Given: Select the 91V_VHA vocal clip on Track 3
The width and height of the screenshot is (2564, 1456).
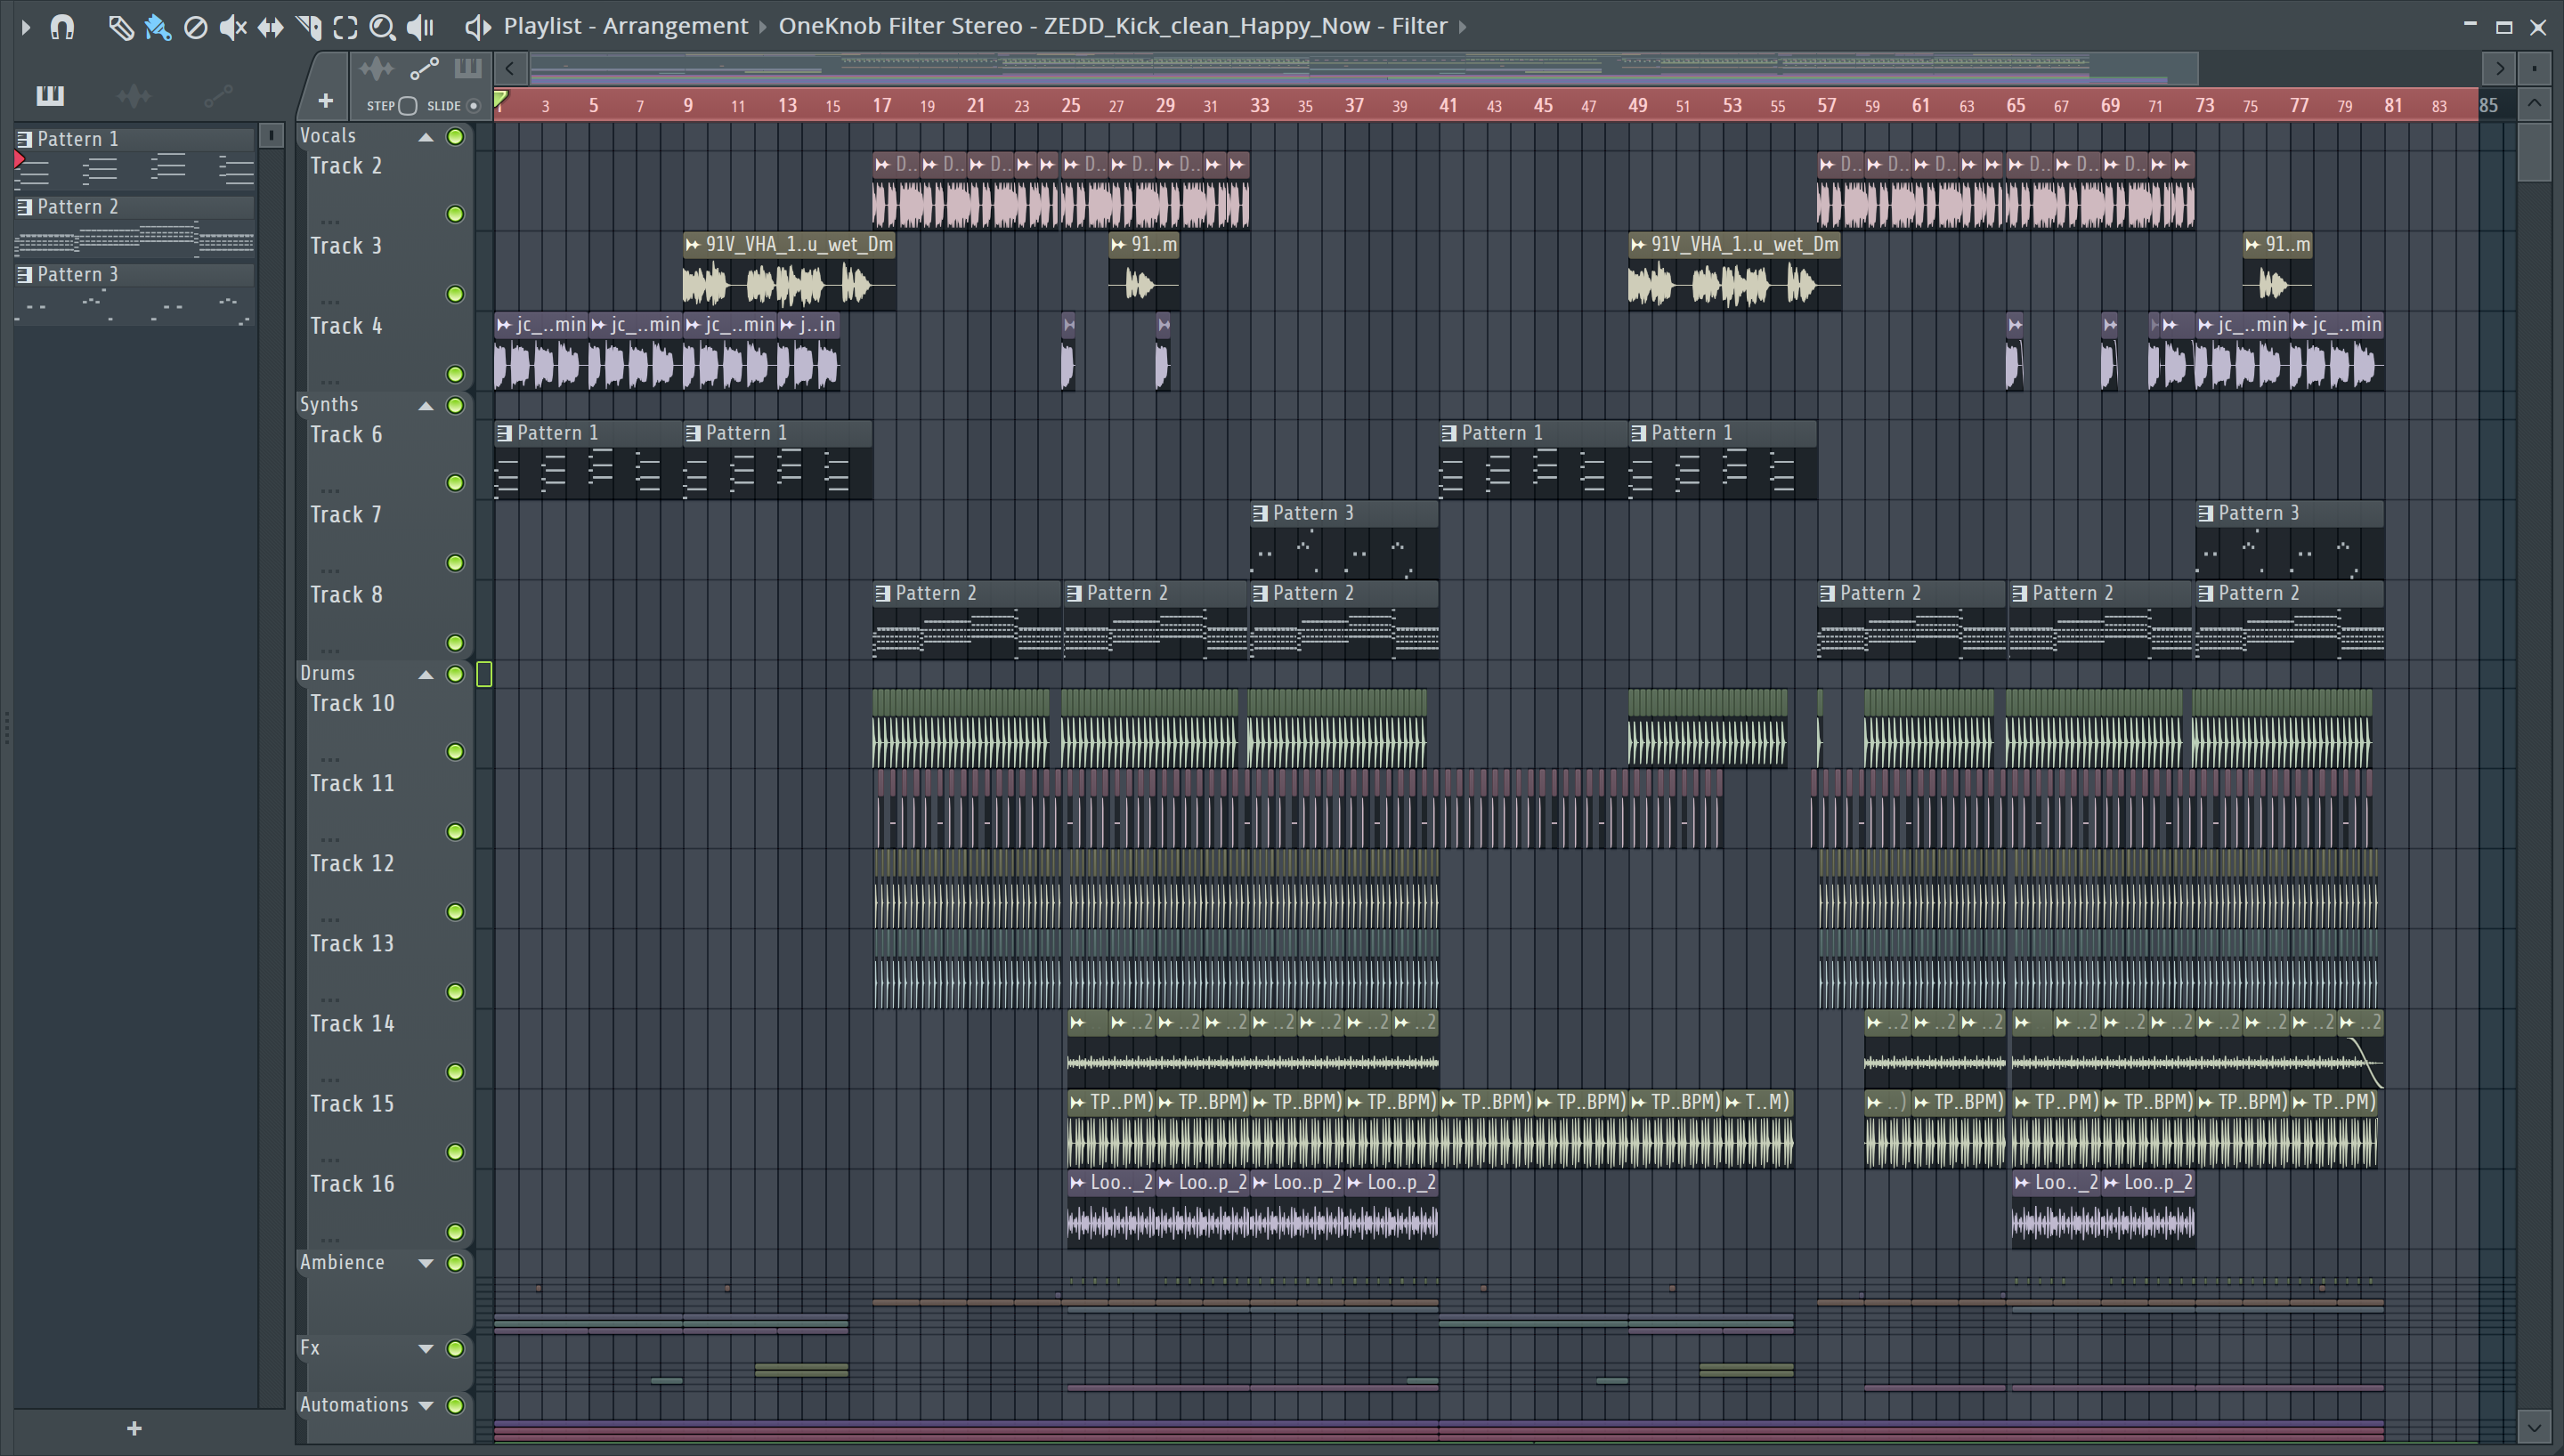Looking at the screenshot, I should click(x=789, y=271).
